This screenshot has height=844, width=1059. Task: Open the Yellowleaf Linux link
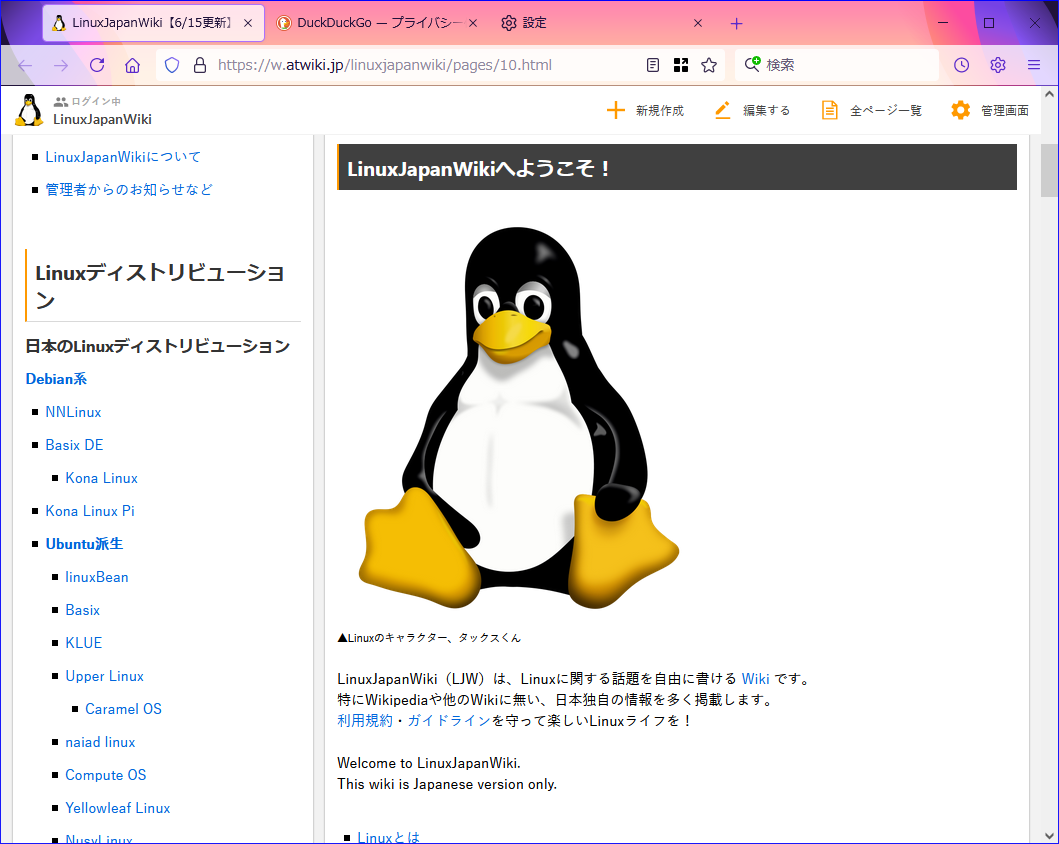pos(118,809)
